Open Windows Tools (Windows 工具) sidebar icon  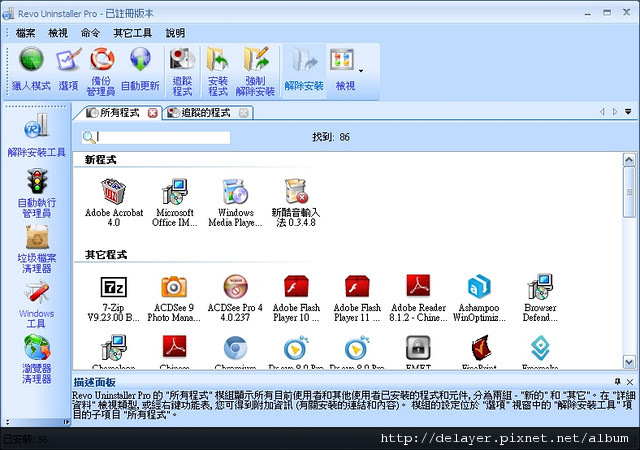click(x=37, y=304)
